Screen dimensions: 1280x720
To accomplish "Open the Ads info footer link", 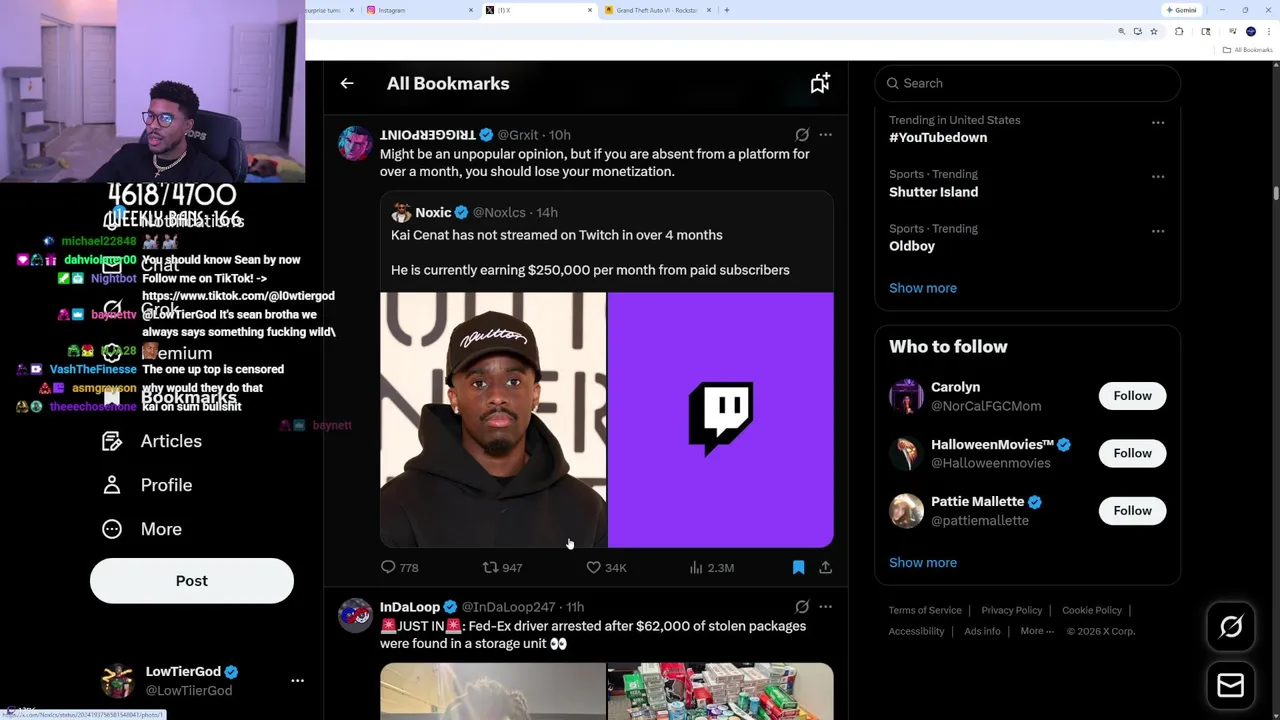I will (x=982, y=631).
